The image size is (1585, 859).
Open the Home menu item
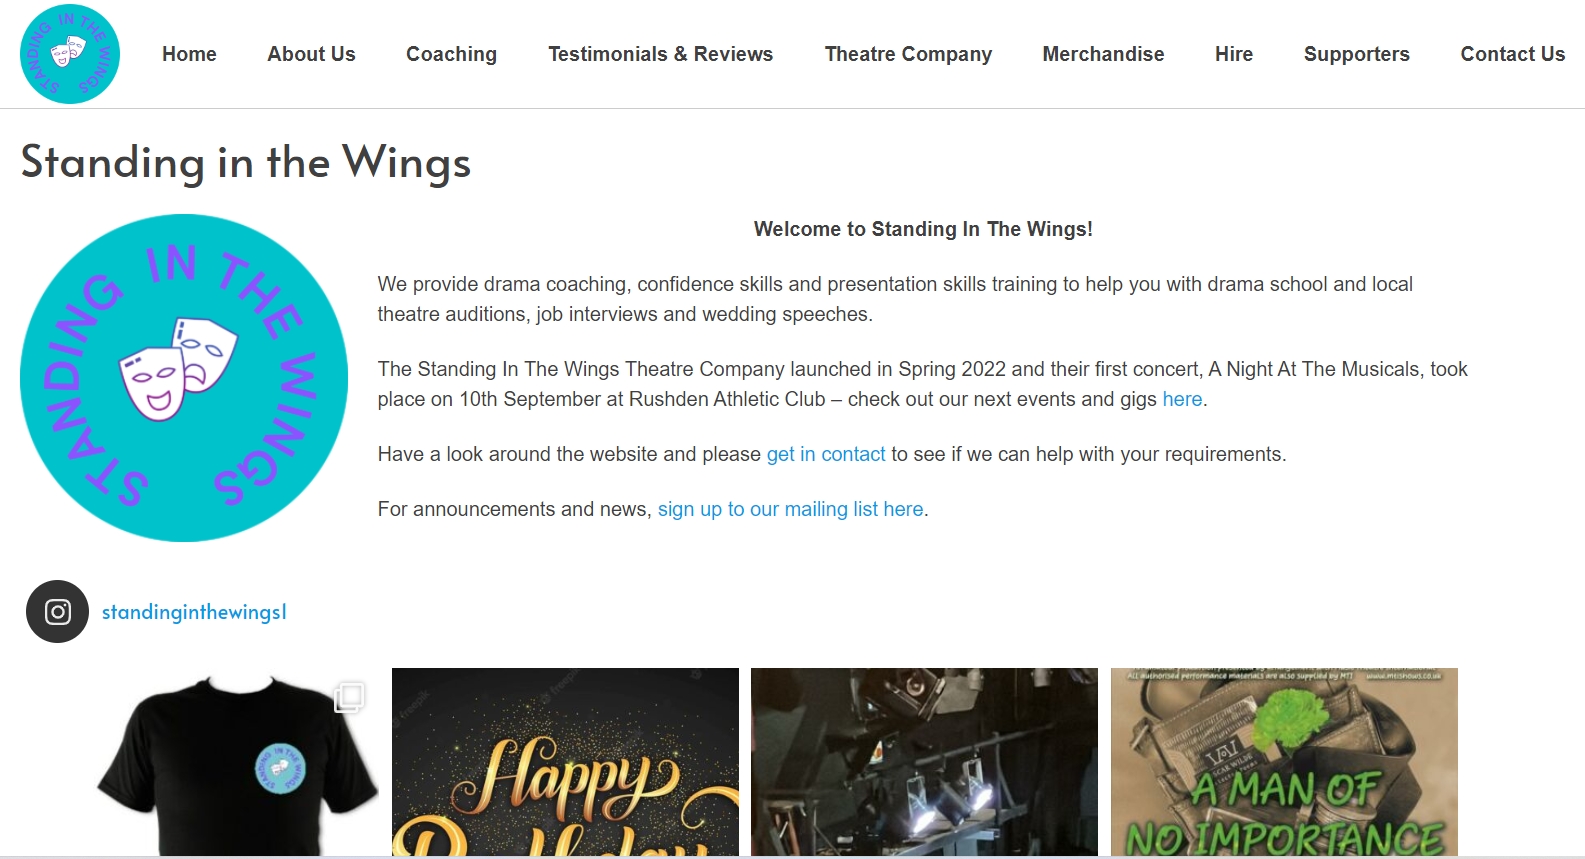click(189, 54)
